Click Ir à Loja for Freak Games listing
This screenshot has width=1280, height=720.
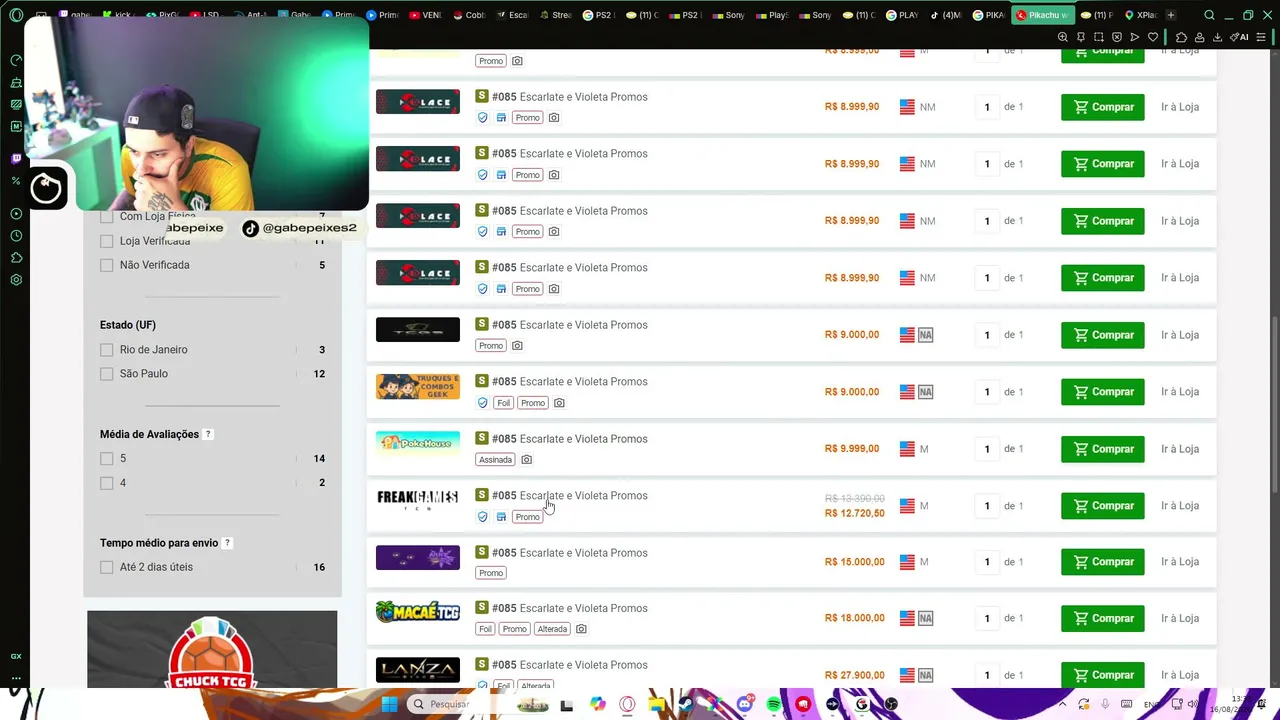tap(1180, 506)
